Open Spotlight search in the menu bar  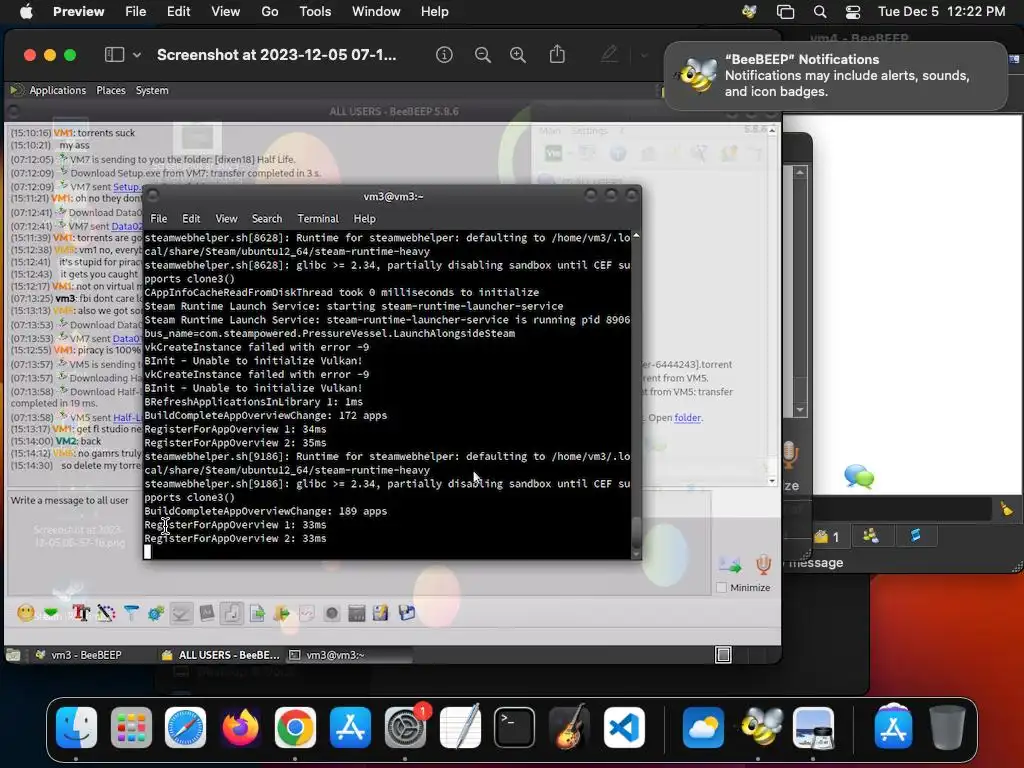(820, 12)
